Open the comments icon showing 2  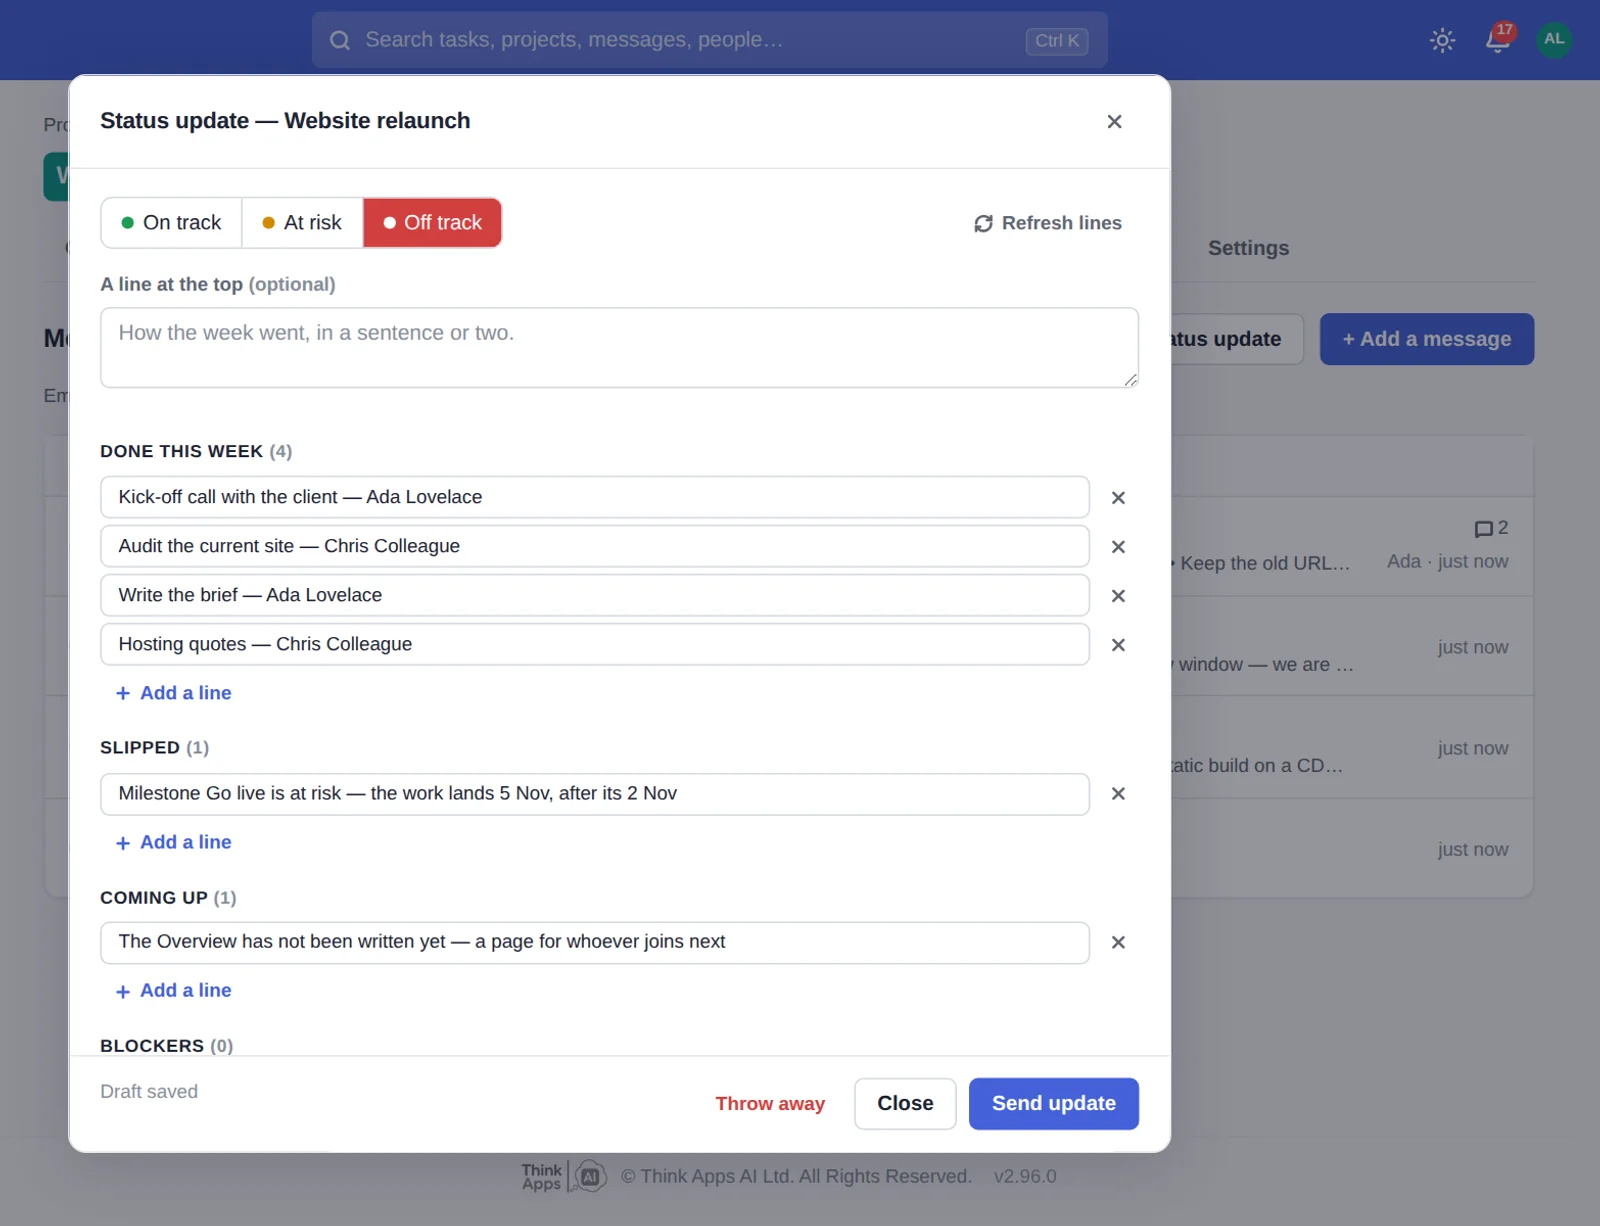1491,529
